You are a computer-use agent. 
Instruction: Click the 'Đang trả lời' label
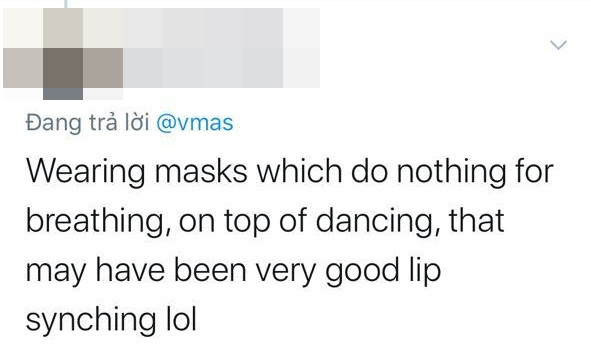tap(88, 122)
